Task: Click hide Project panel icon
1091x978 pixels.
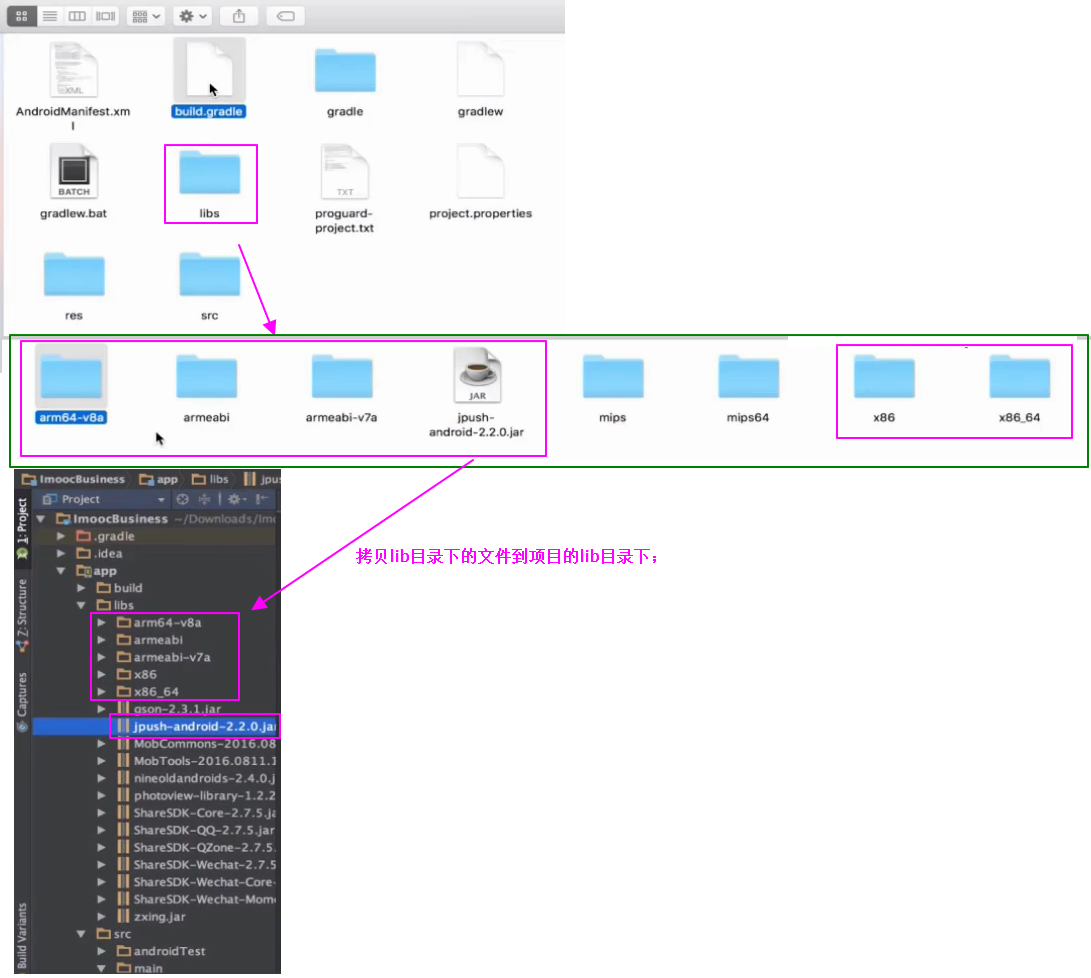Action: tap(262, 499)
